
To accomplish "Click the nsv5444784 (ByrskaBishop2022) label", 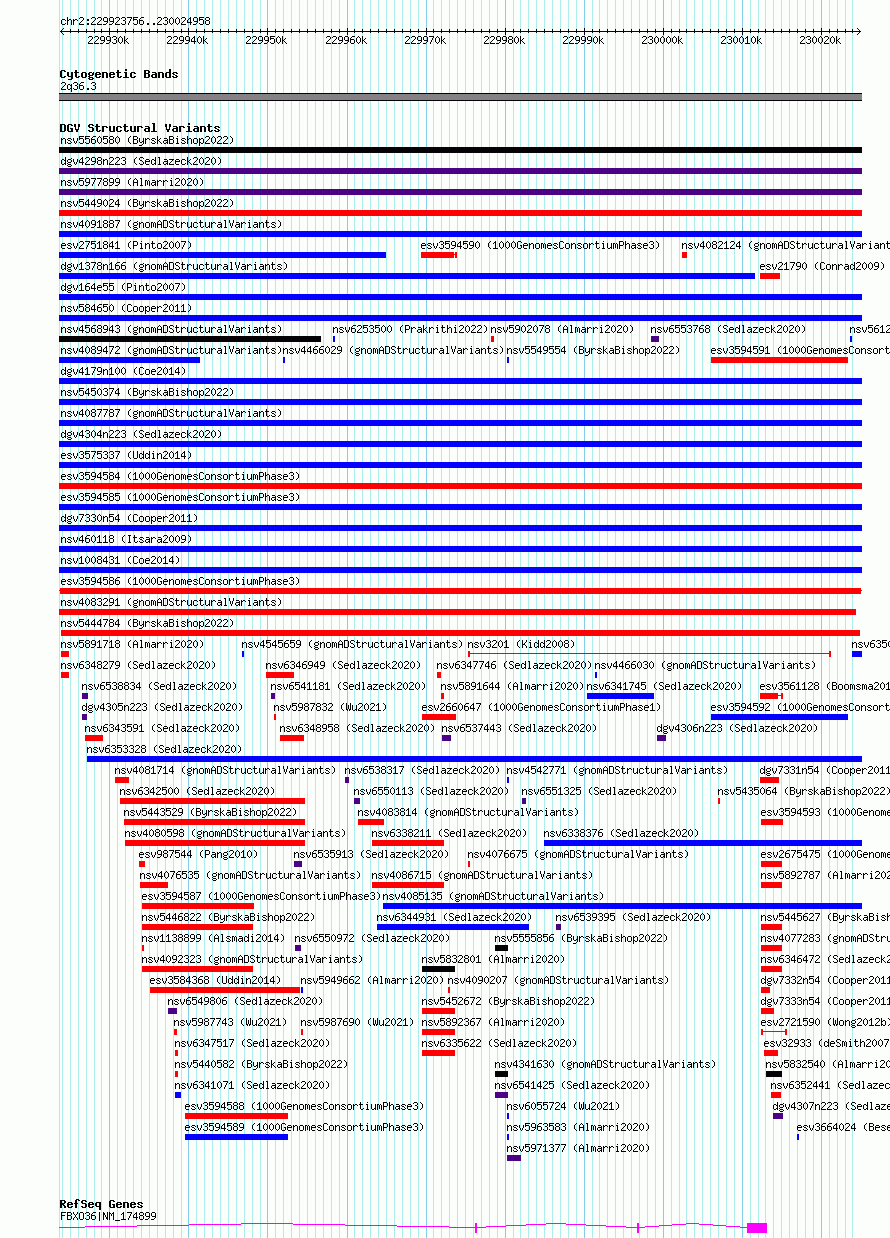I will tap(147, 623).
